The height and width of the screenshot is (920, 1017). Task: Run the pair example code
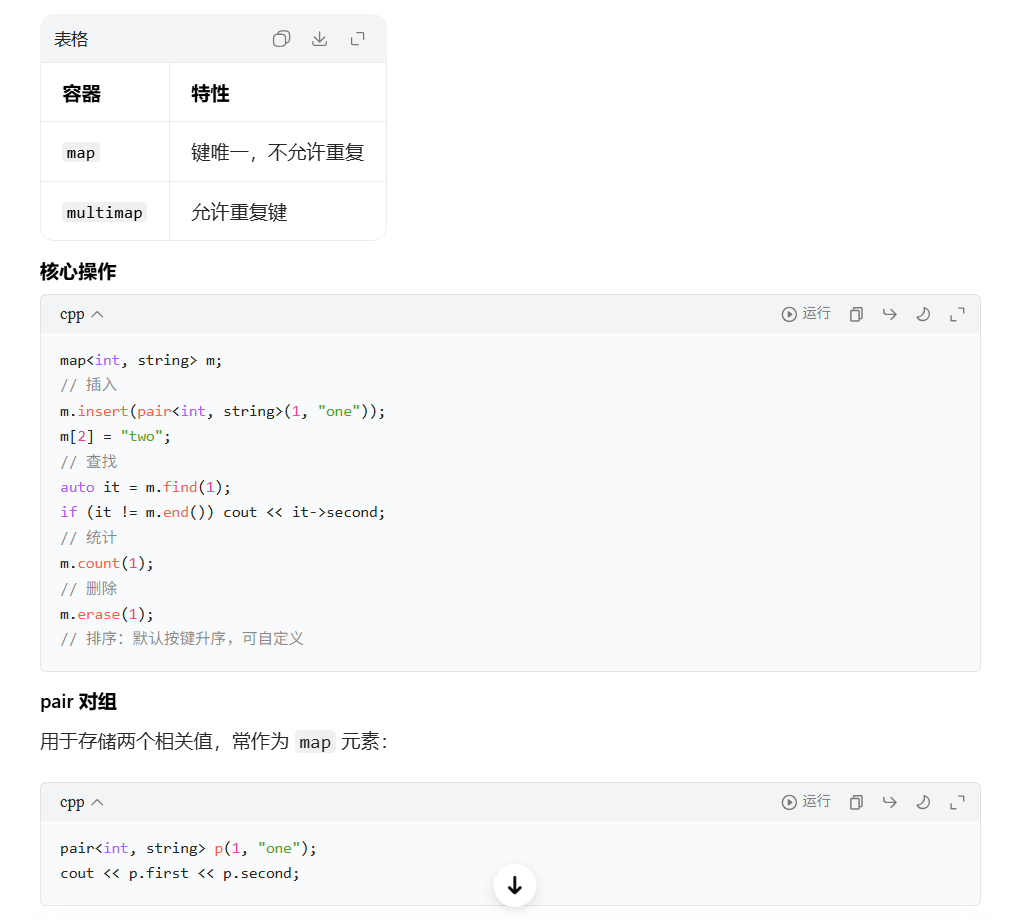tap(806, 802)
